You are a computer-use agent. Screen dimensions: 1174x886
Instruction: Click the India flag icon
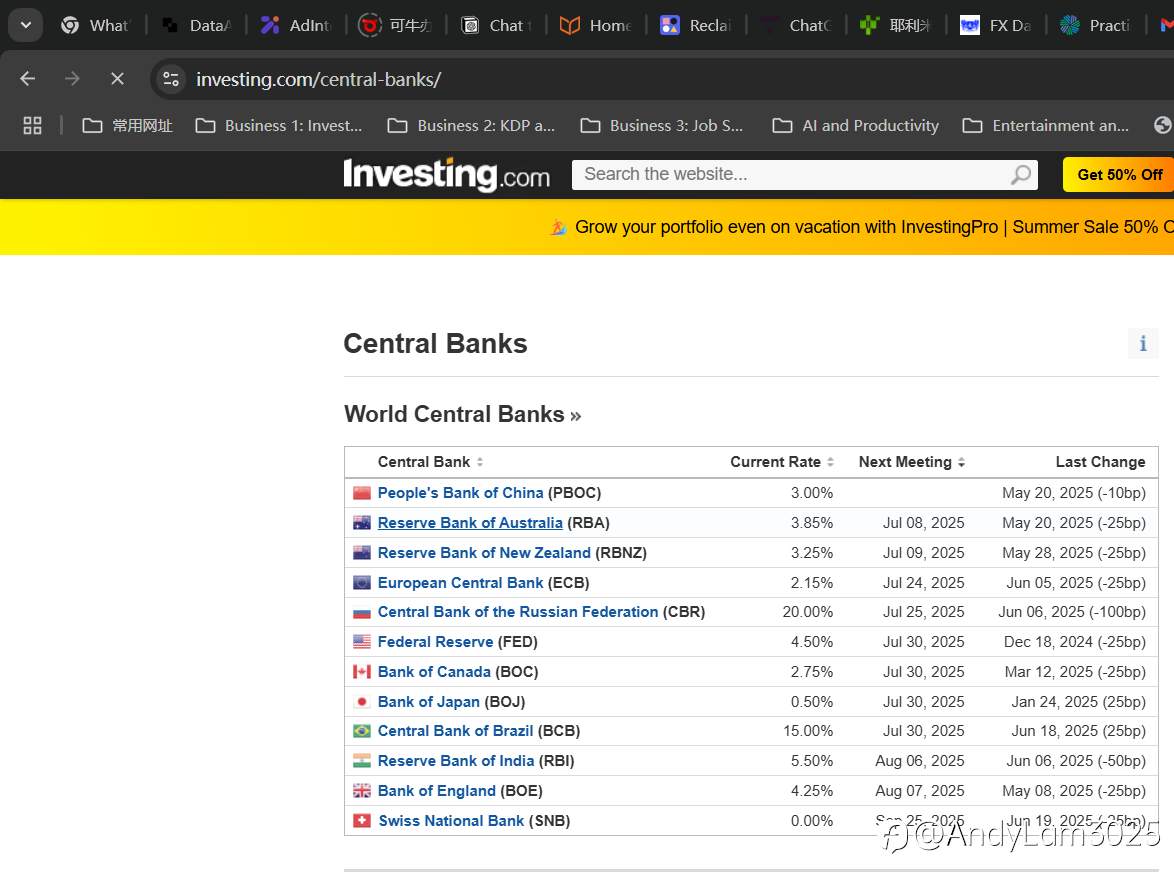362,761
